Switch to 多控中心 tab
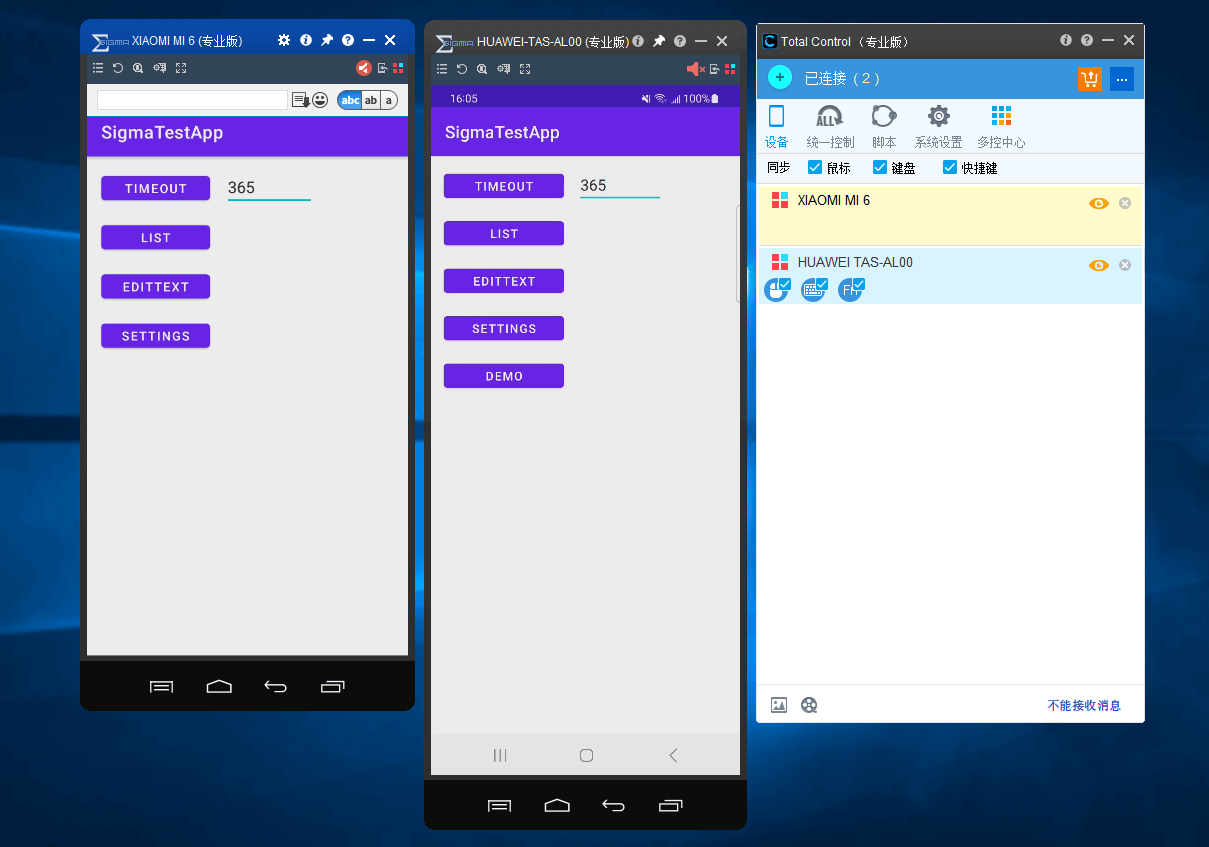The width and height of the screenshot is (1209, 847). [1001, 127]
